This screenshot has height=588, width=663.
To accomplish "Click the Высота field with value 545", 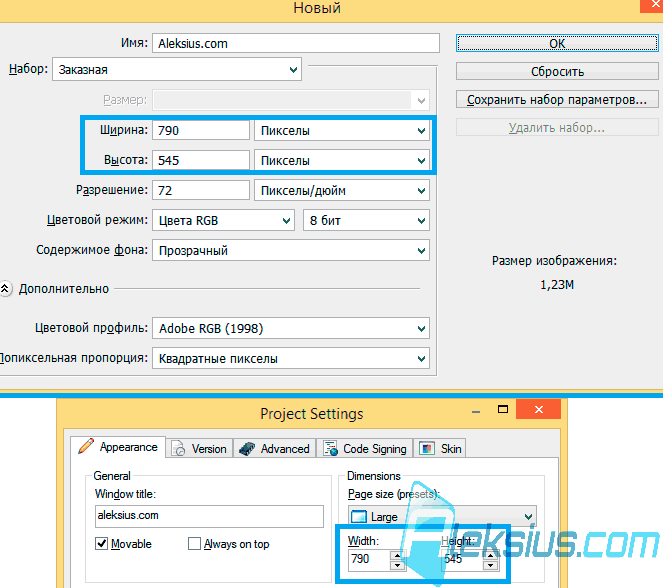I will (201, 160).
